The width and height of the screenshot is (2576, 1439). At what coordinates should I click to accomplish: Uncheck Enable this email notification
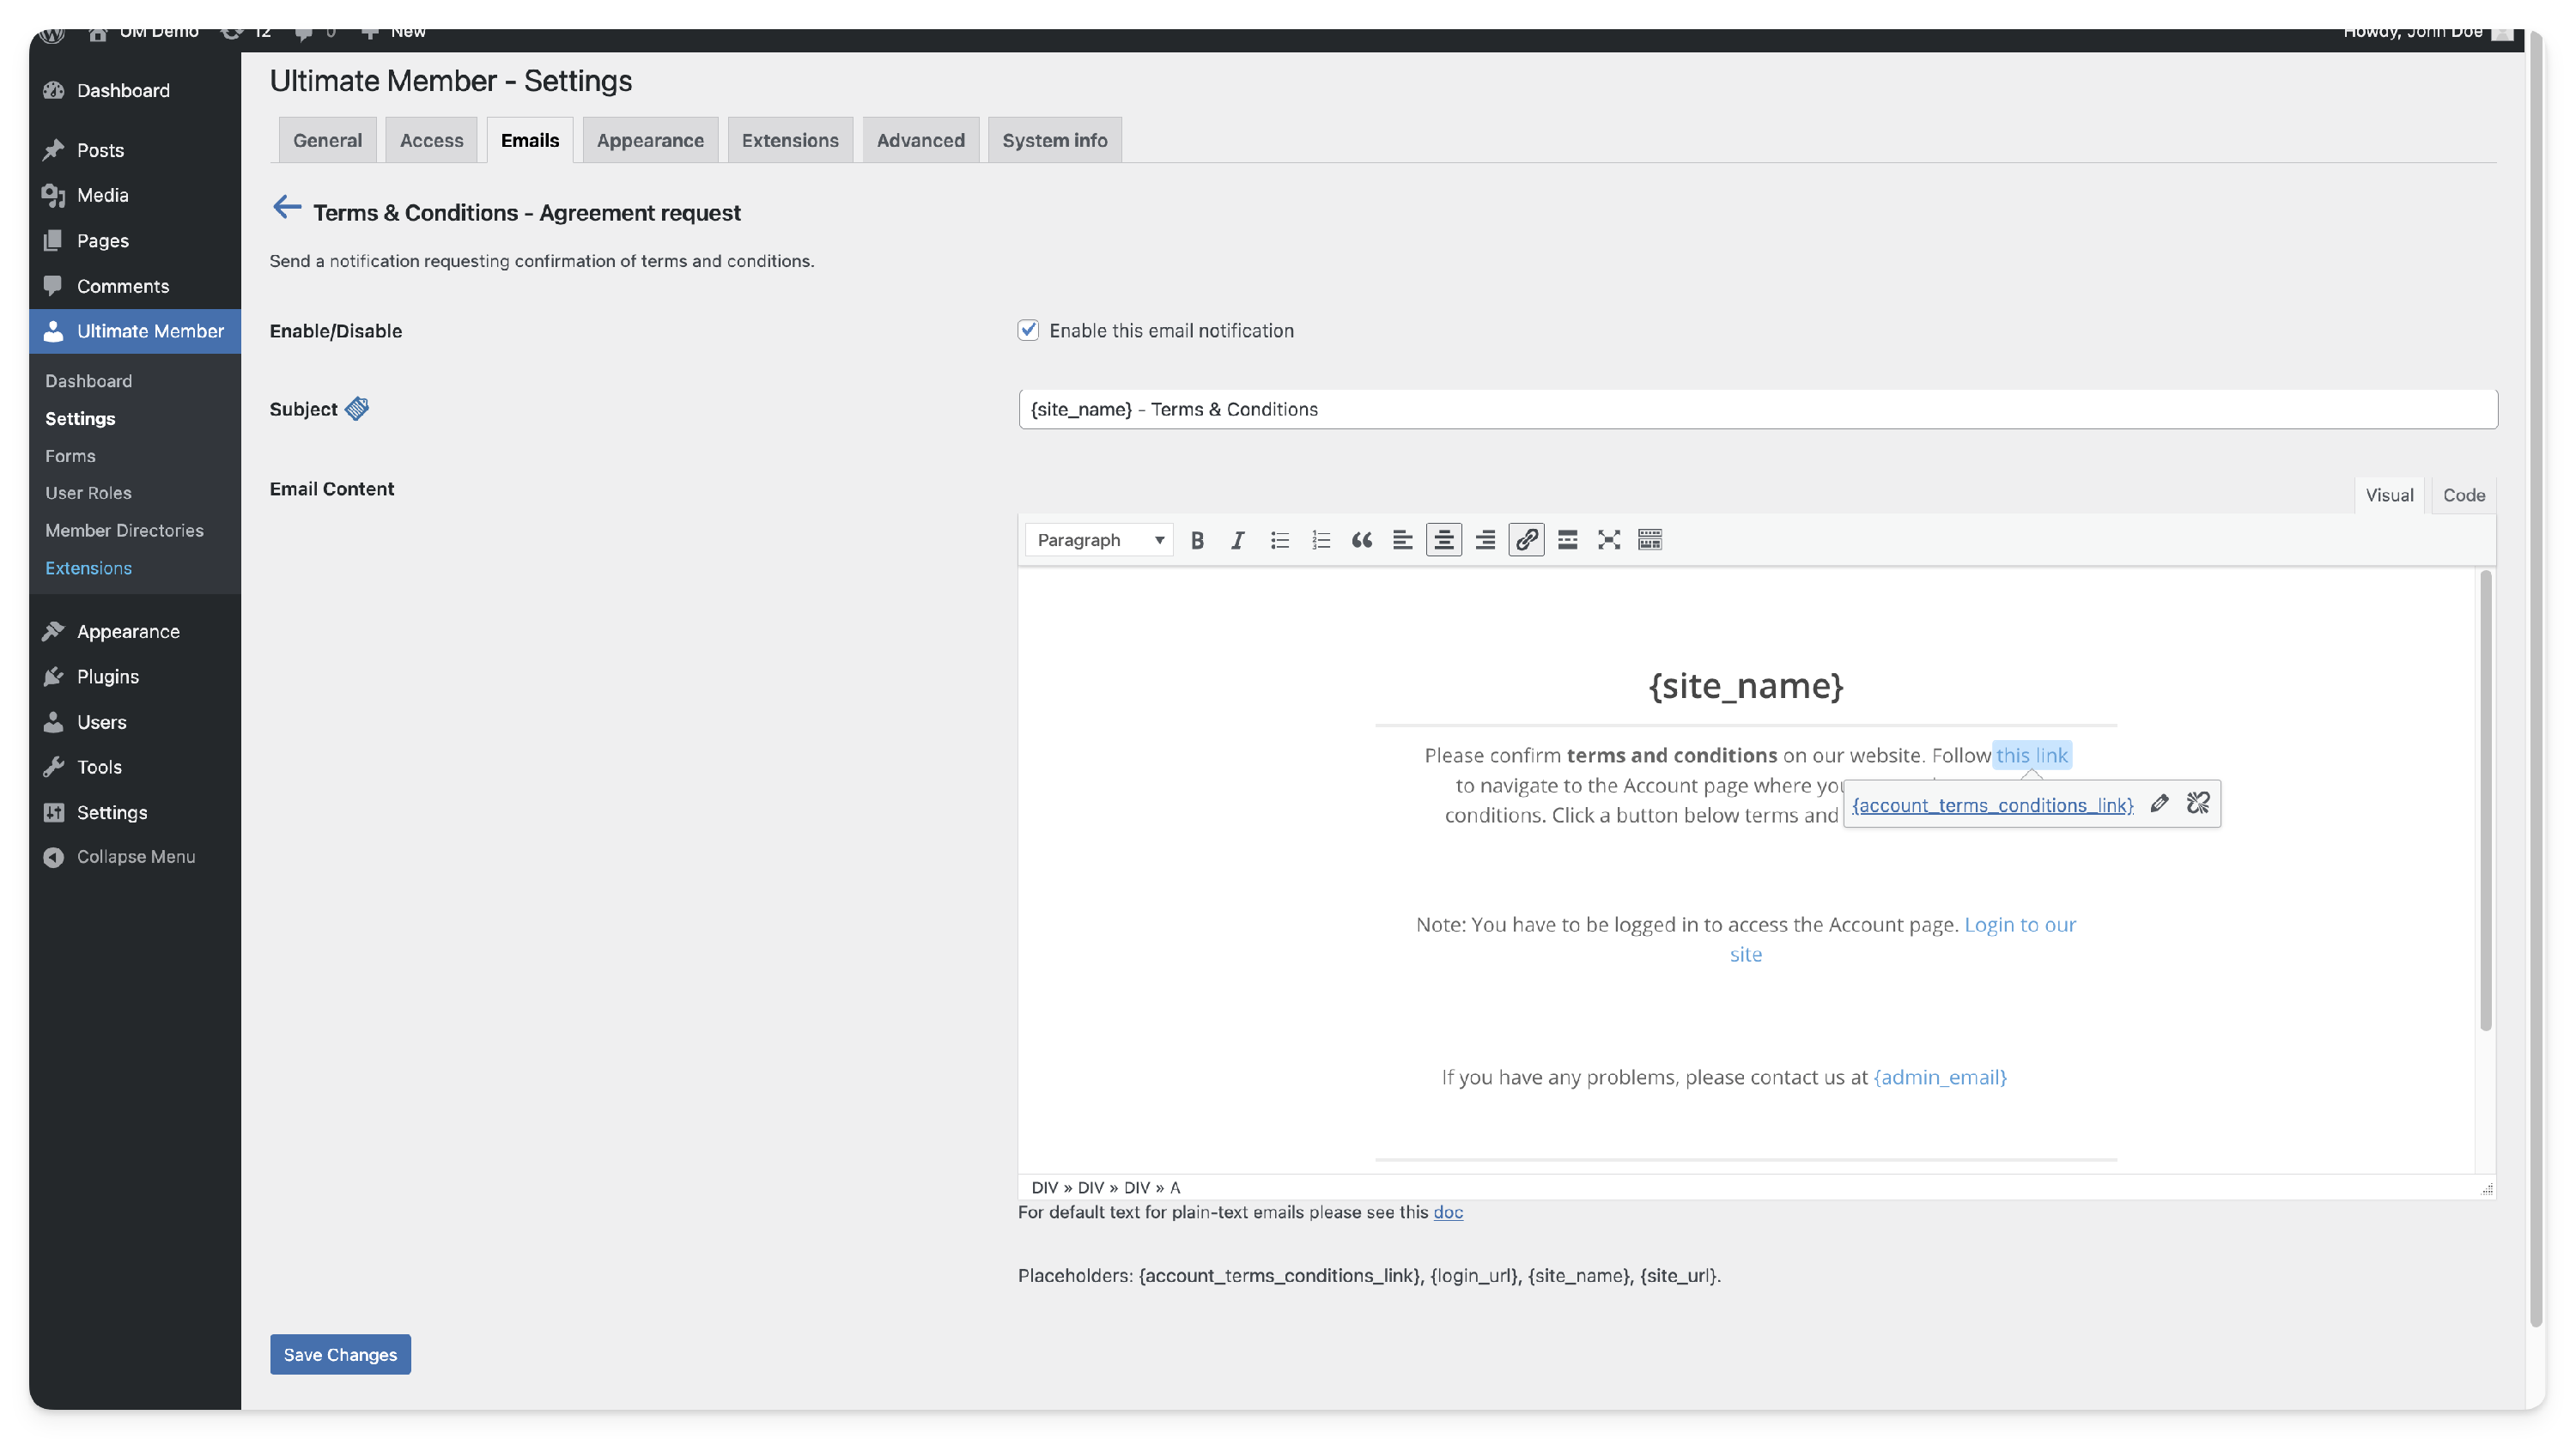[1028, 330]
